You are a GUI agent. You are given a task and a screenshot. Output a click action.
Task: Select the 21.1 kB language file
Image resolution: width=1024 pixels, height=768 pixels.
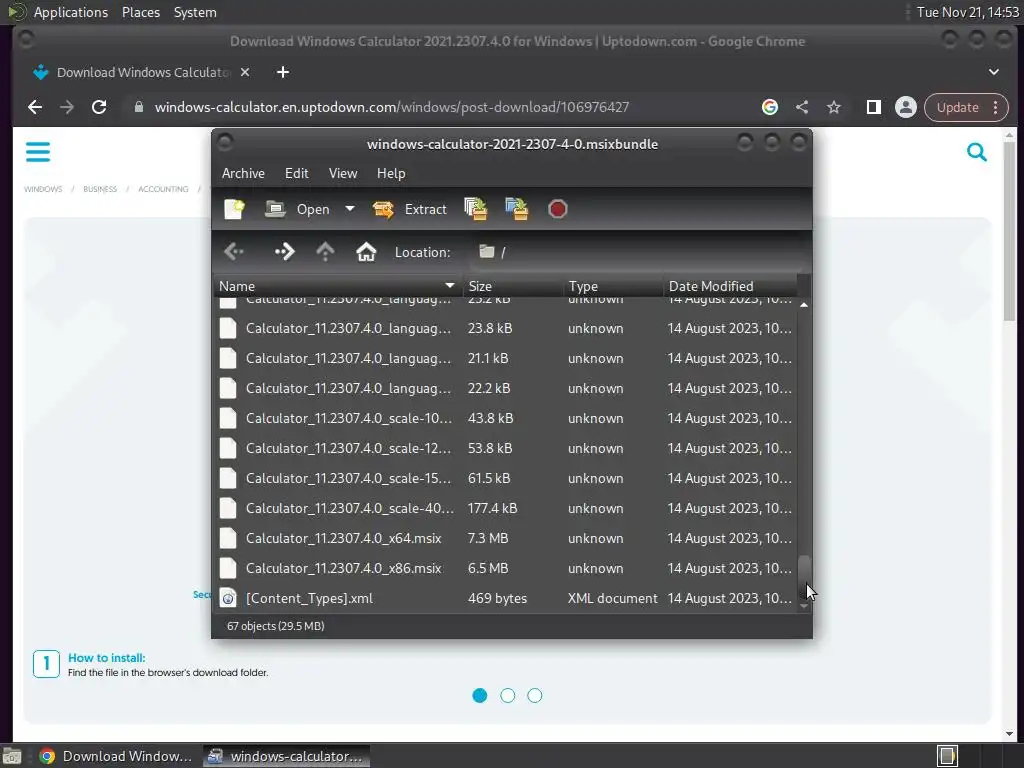point(505,358)
